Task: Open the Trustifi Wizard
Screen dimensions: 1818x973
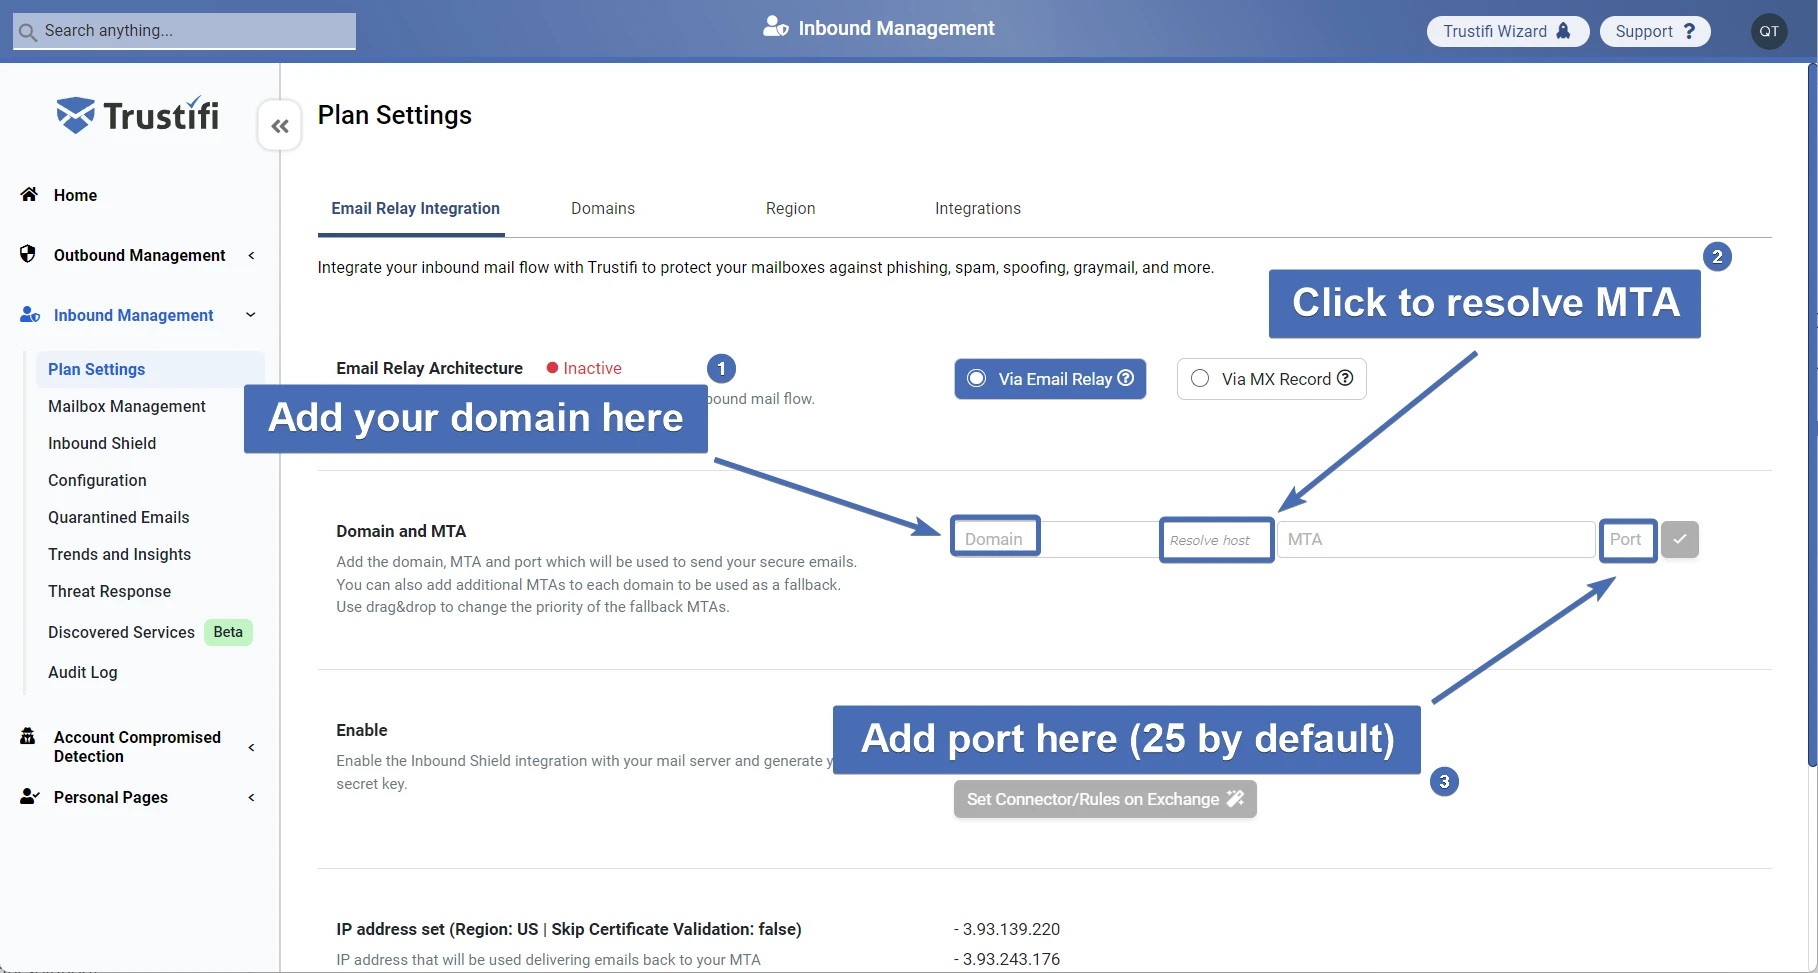Action: coord(1506,31)
